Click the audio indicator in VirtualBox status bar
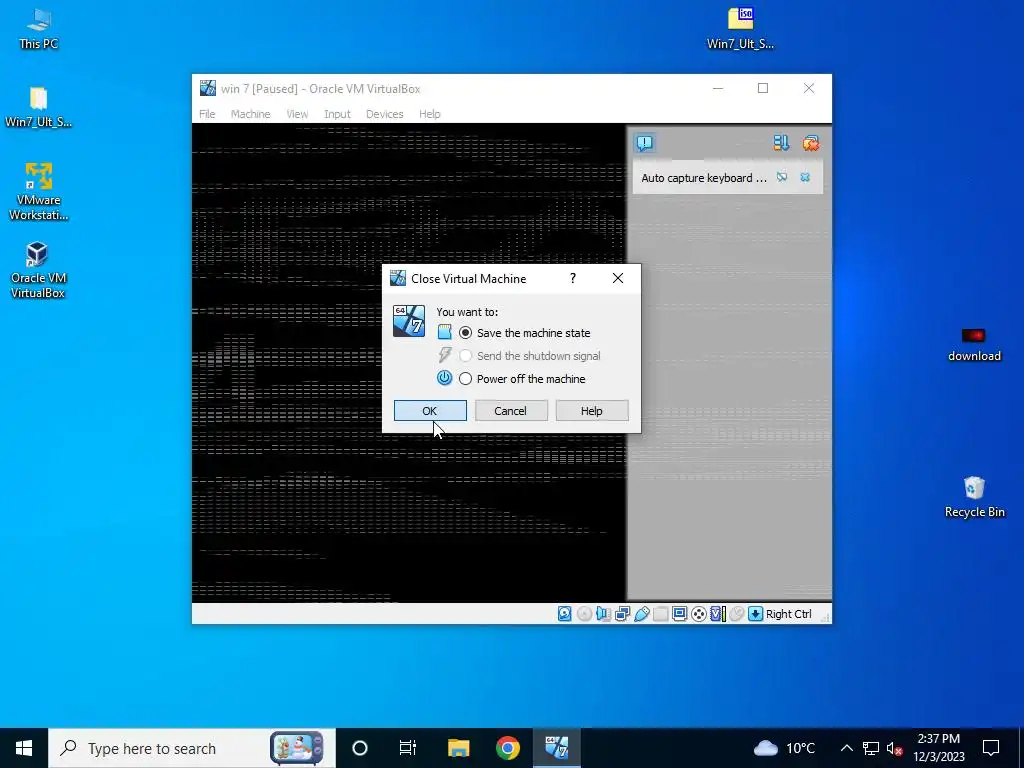This screenshot has width=1024, height=768. pos(603,614)
